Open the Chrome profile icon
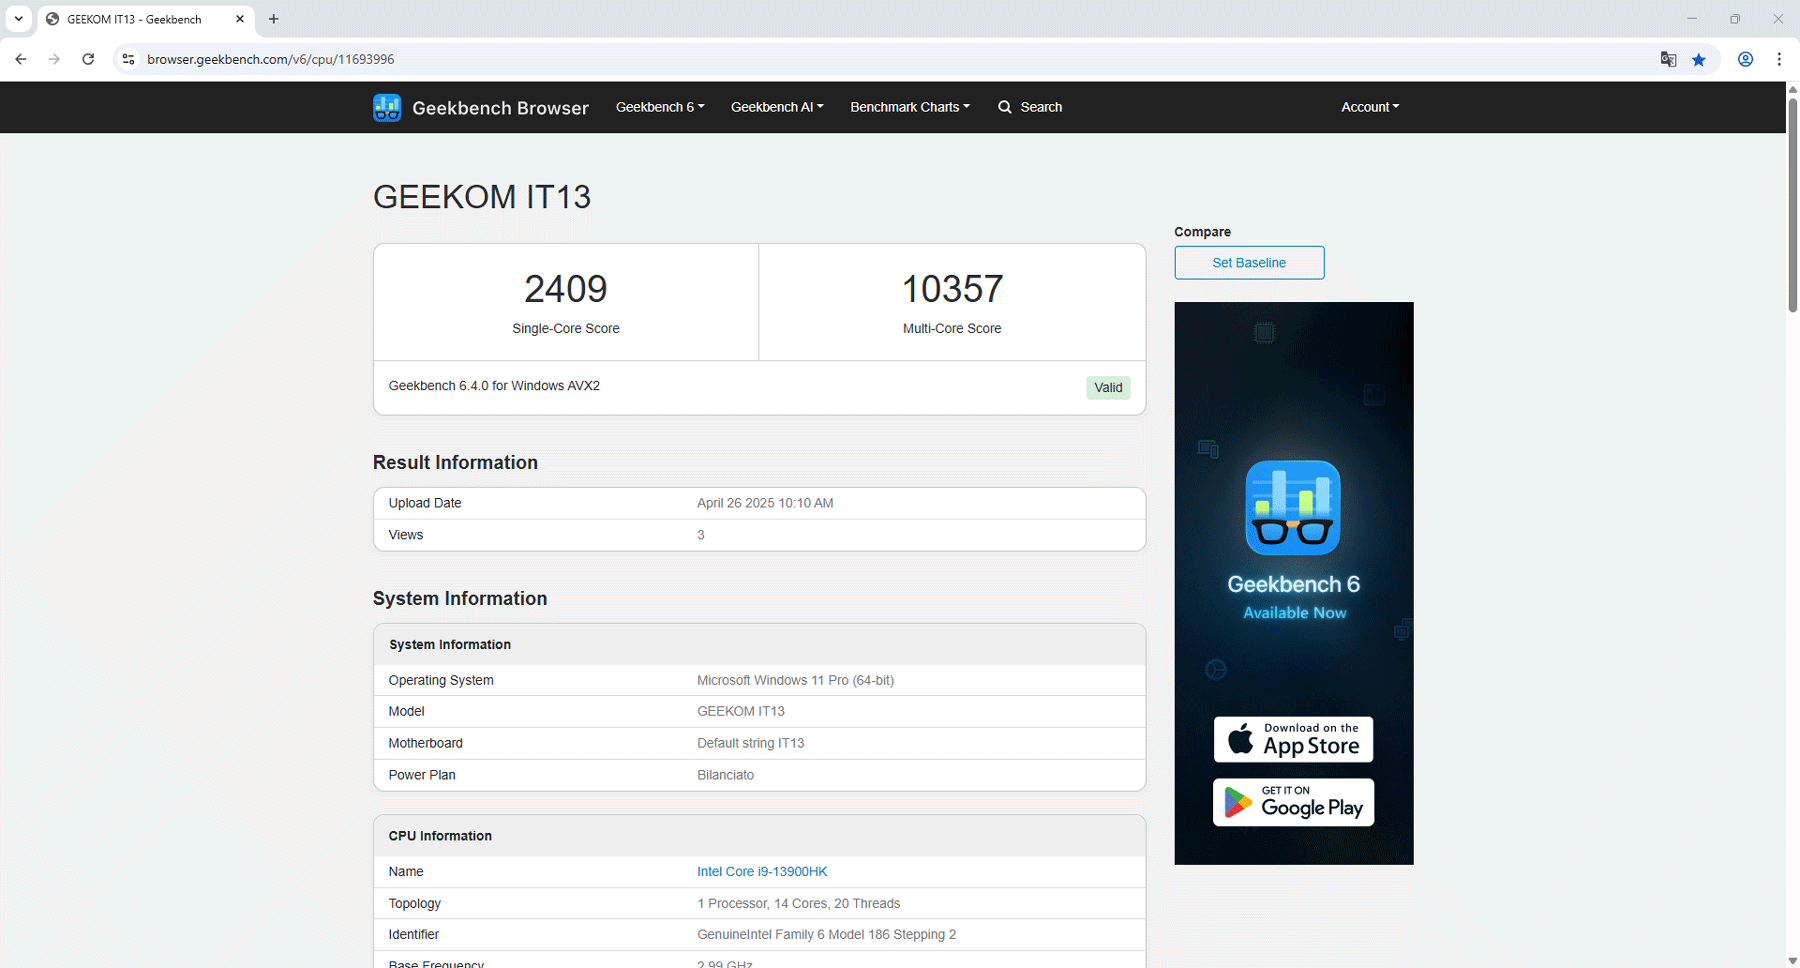 pyautogui.click(x=1745, y=59)
